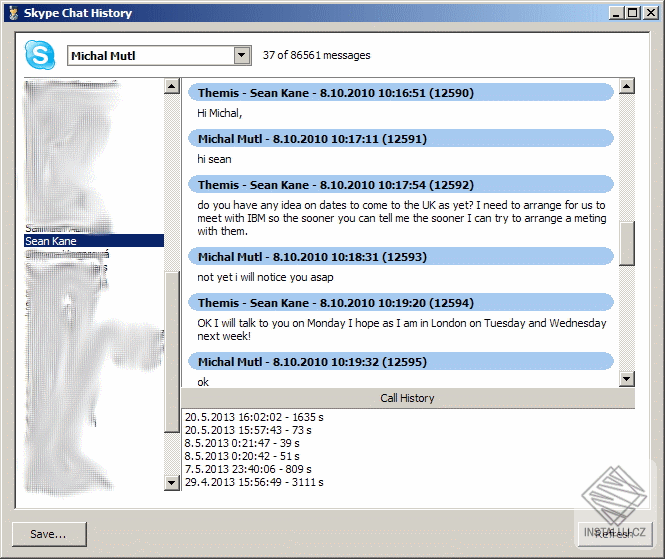665x559 pixels.
Task: Click the '37 of 86561 messages' counter
Action: 316,55
